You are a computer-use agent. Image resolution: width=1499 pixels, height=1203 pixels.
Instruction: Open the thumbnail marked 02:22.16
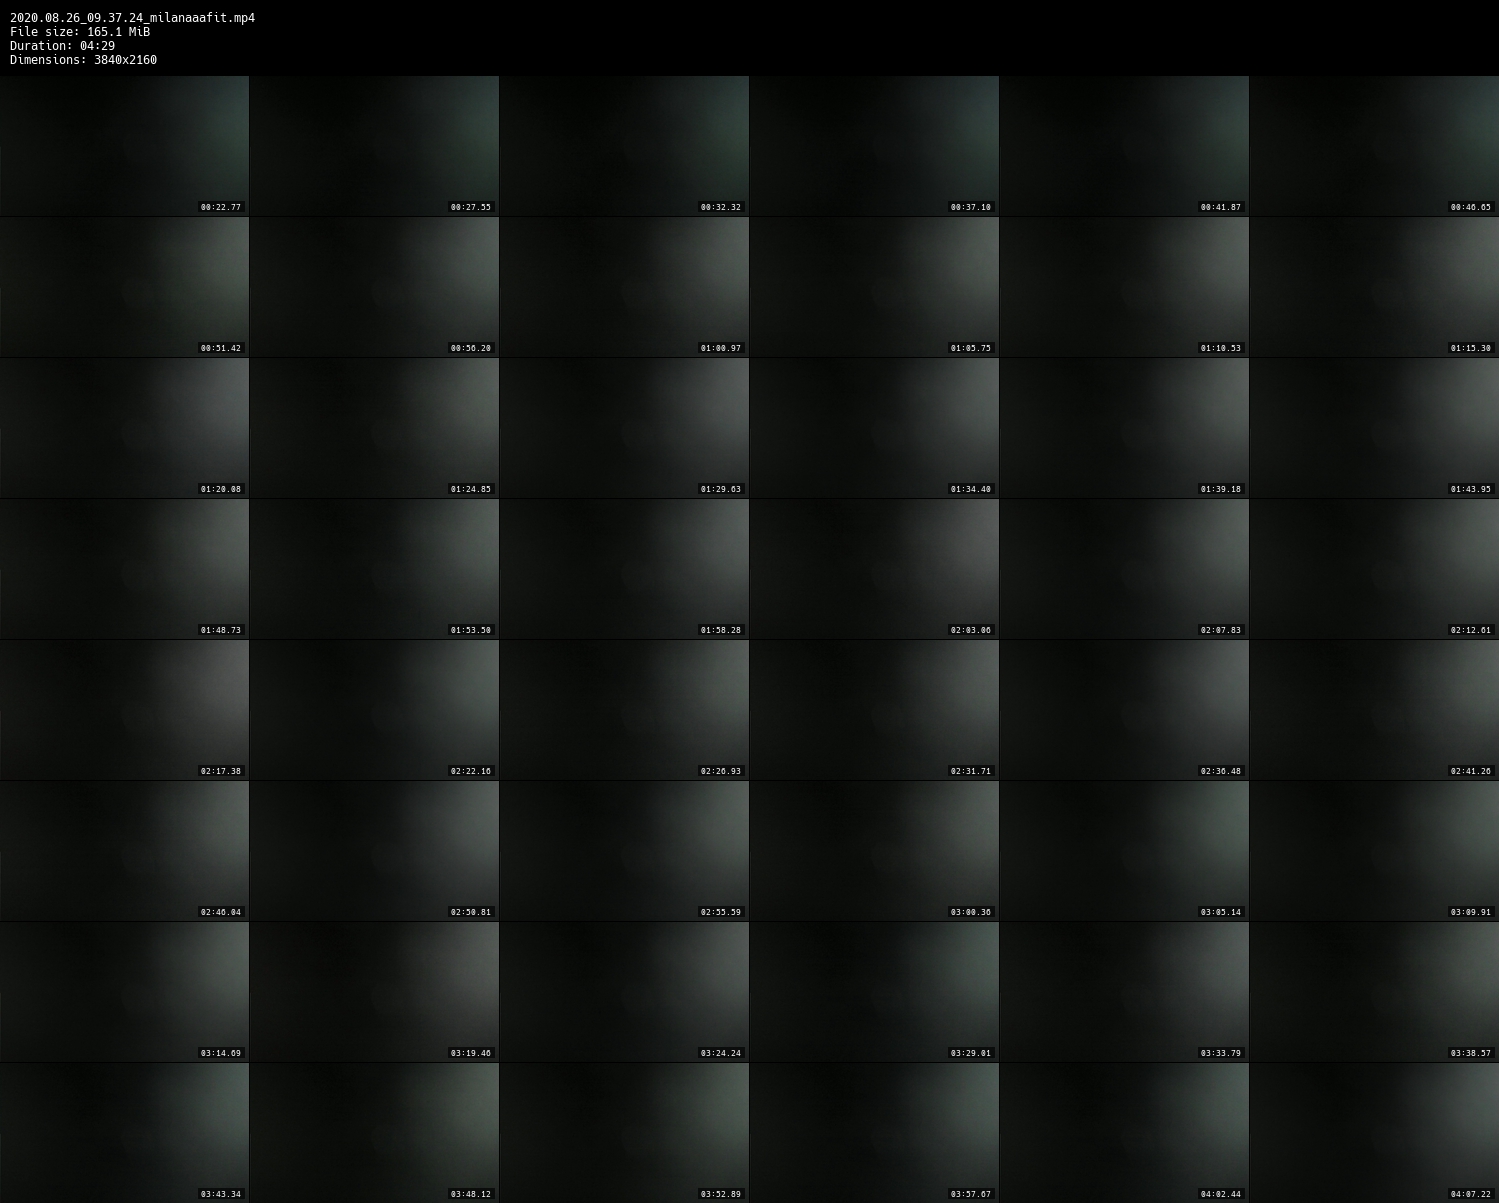(x=374, y=710)
